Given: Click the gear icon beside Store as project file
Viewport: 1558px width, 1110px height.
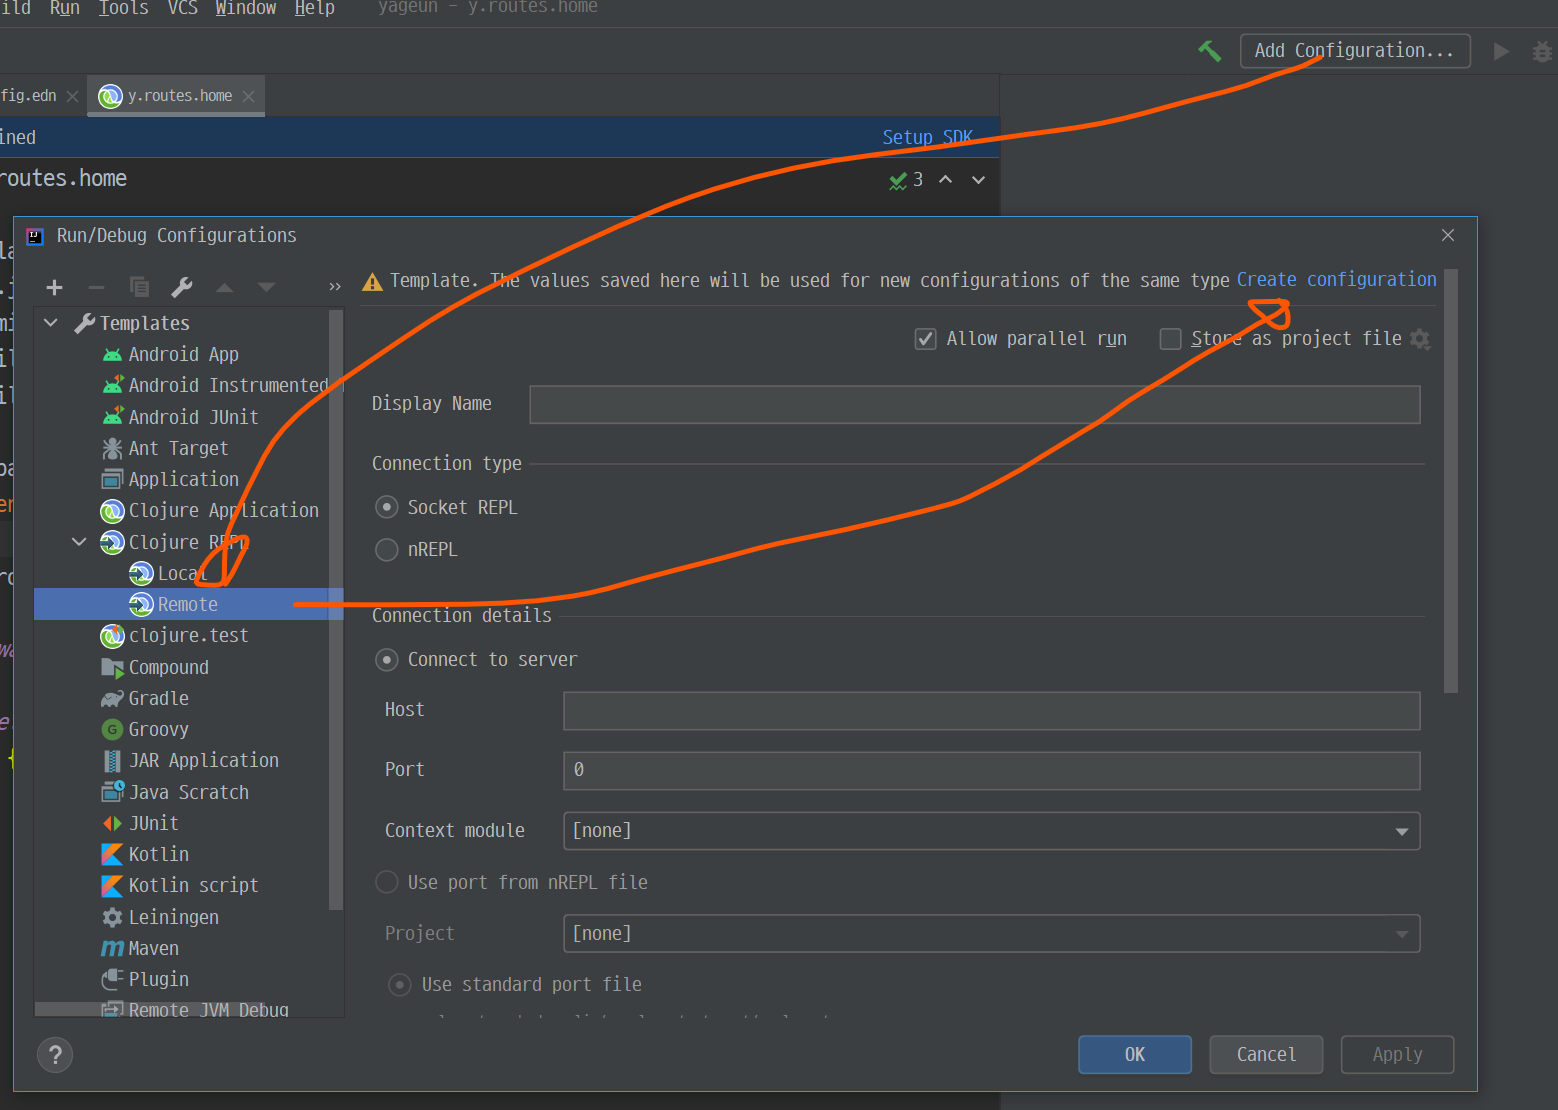Looking at the screenshot, I should [x=1420, y=339].
